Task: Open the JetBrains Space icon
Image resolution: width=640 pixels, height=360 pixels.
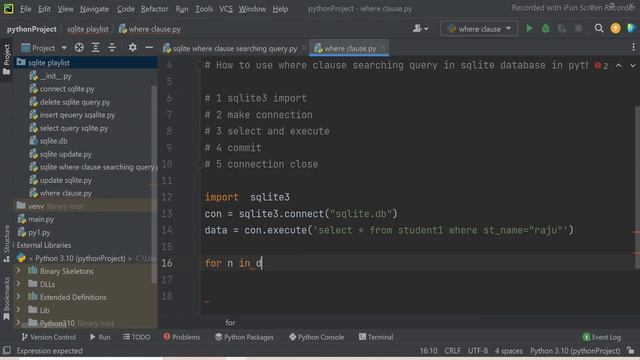Action: pyautogui.click(x=631, y=28)
